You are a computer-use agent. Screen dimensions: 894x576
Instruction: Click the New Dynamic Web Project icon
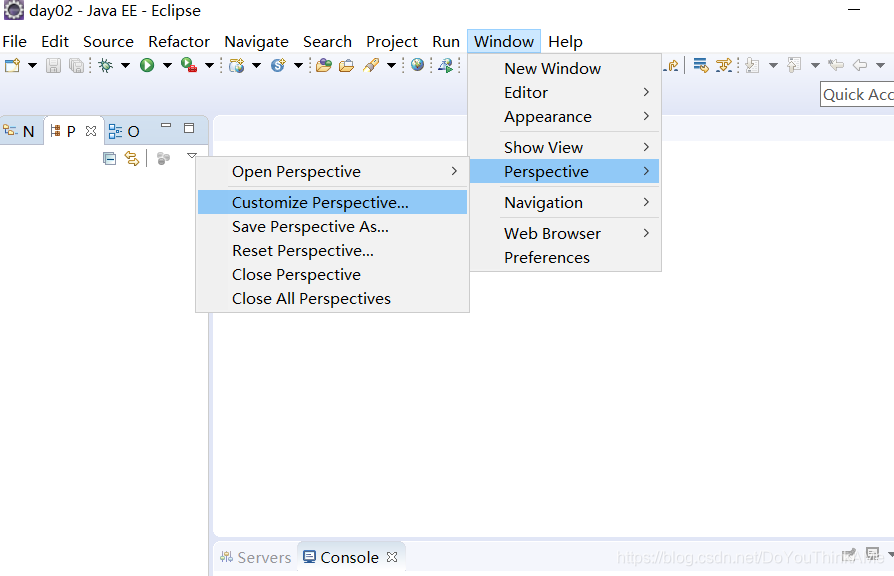pyautogui.click(x=237, y=66)
